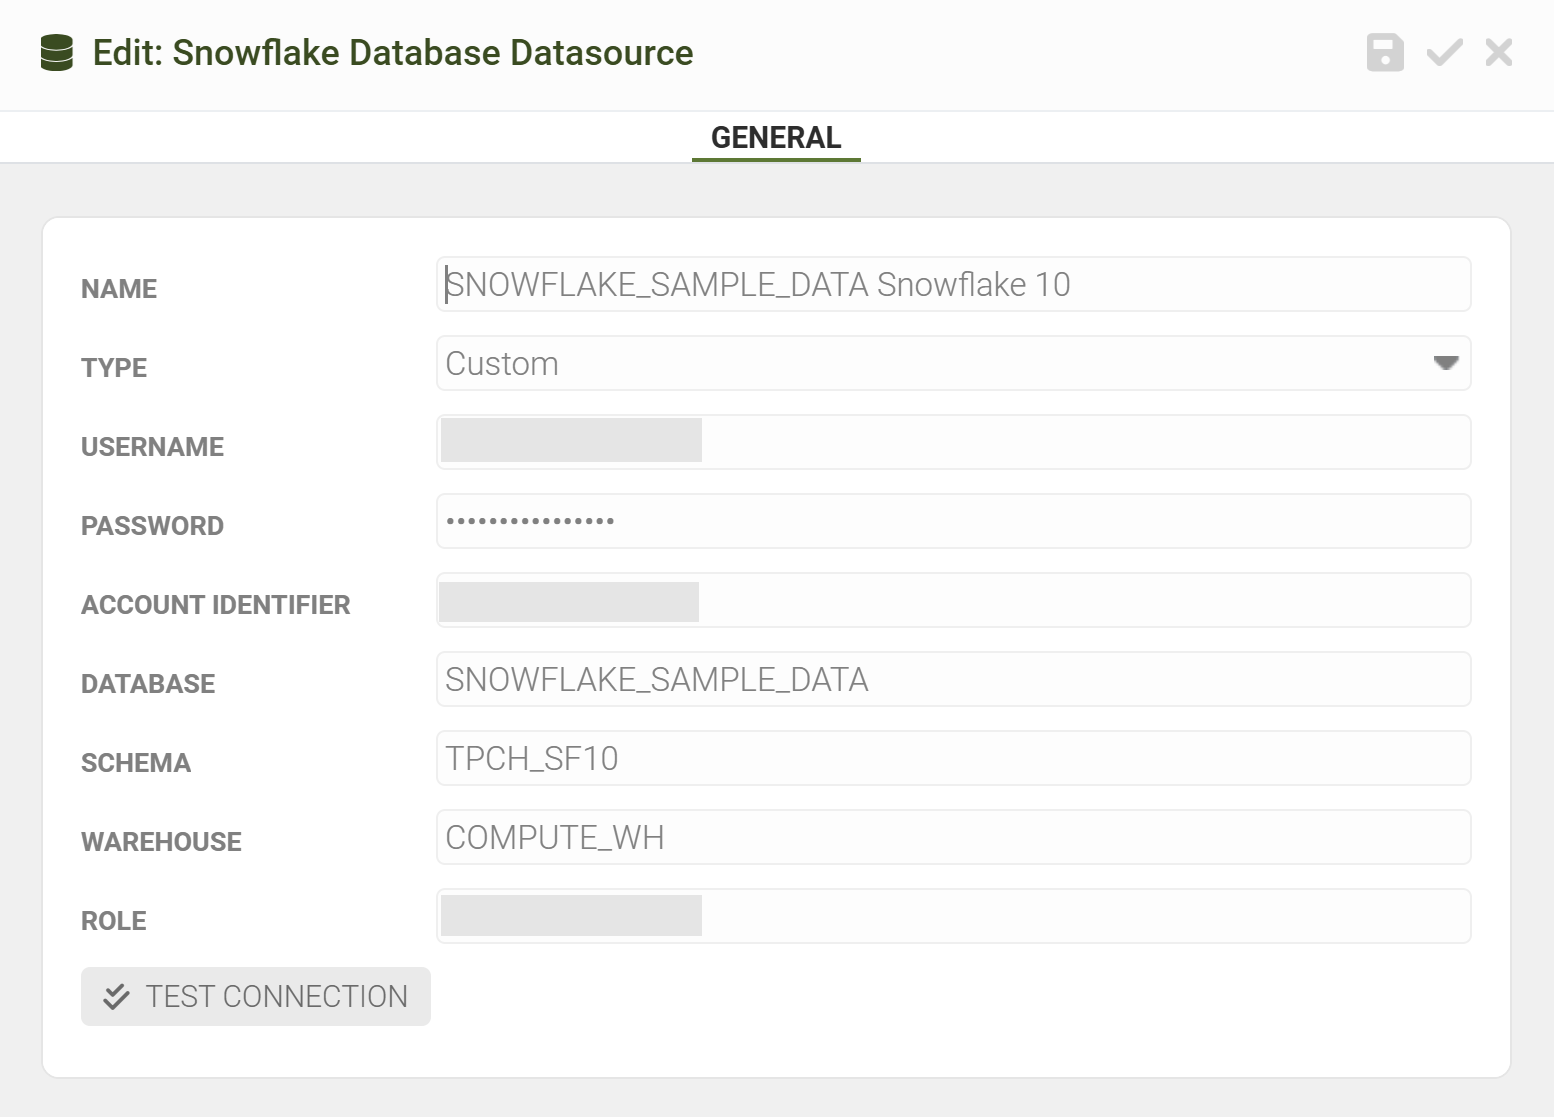Click the dialog title Edit: Snowflake Database Datasource
The image size is (1554, 1117).
click(393, 53)
